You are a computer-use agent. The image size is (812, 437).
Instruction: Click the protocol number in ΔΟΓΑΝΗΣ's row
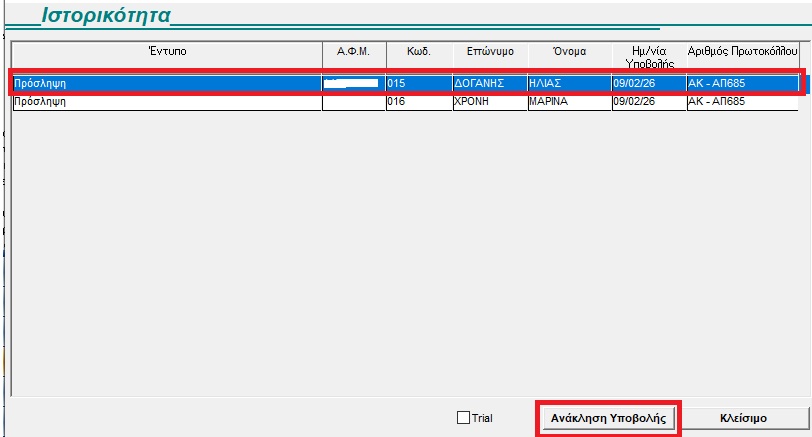744,84
